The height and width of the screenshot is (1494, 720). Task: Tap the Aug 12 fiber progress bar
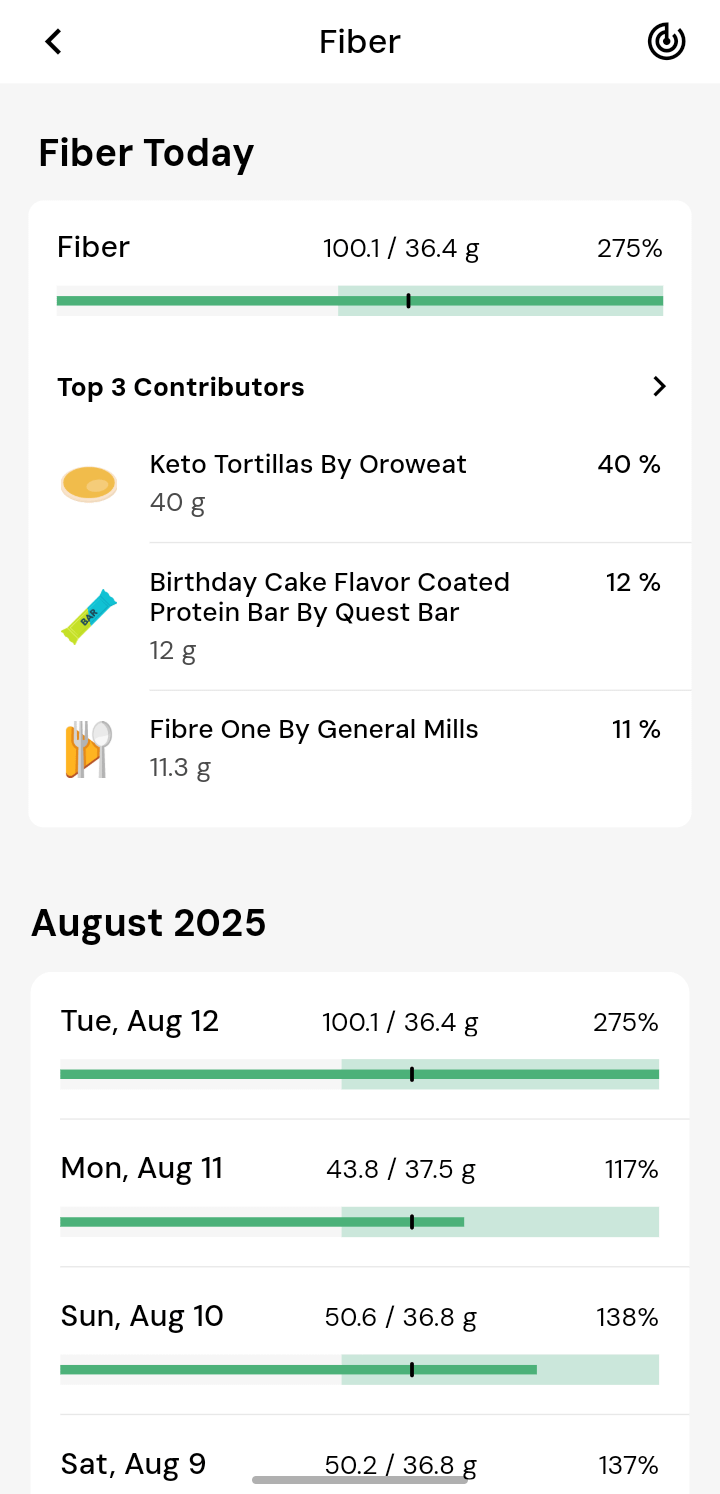coord(360,1074)
